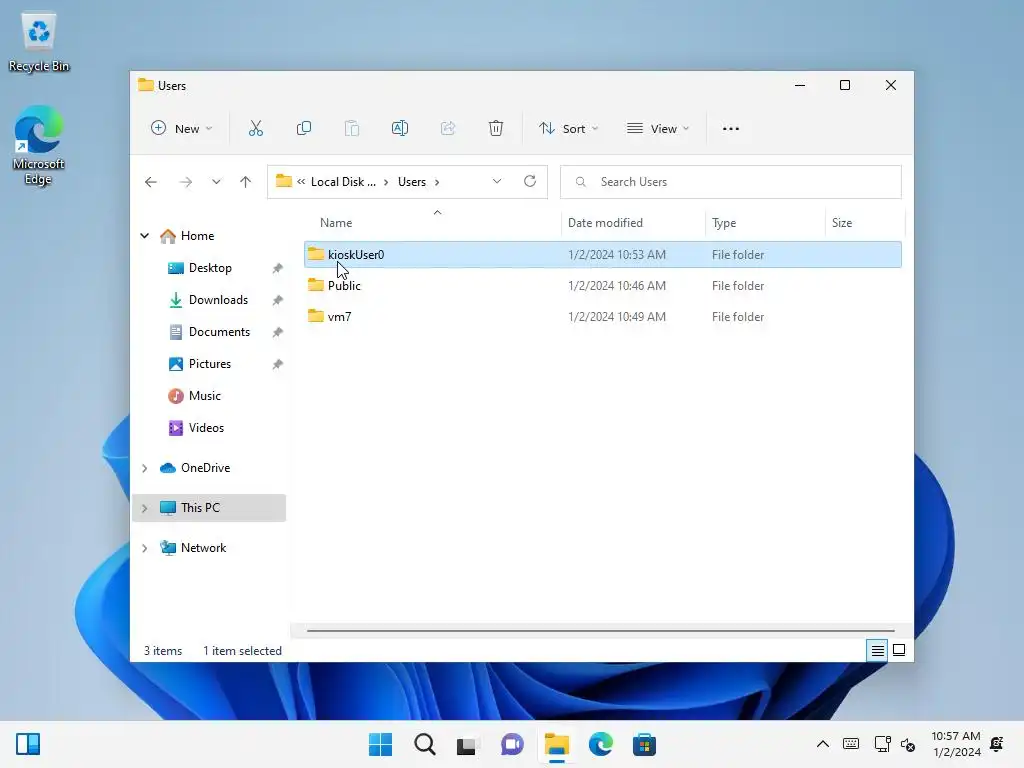Open Downloads in navigation pane

[218, 300]
